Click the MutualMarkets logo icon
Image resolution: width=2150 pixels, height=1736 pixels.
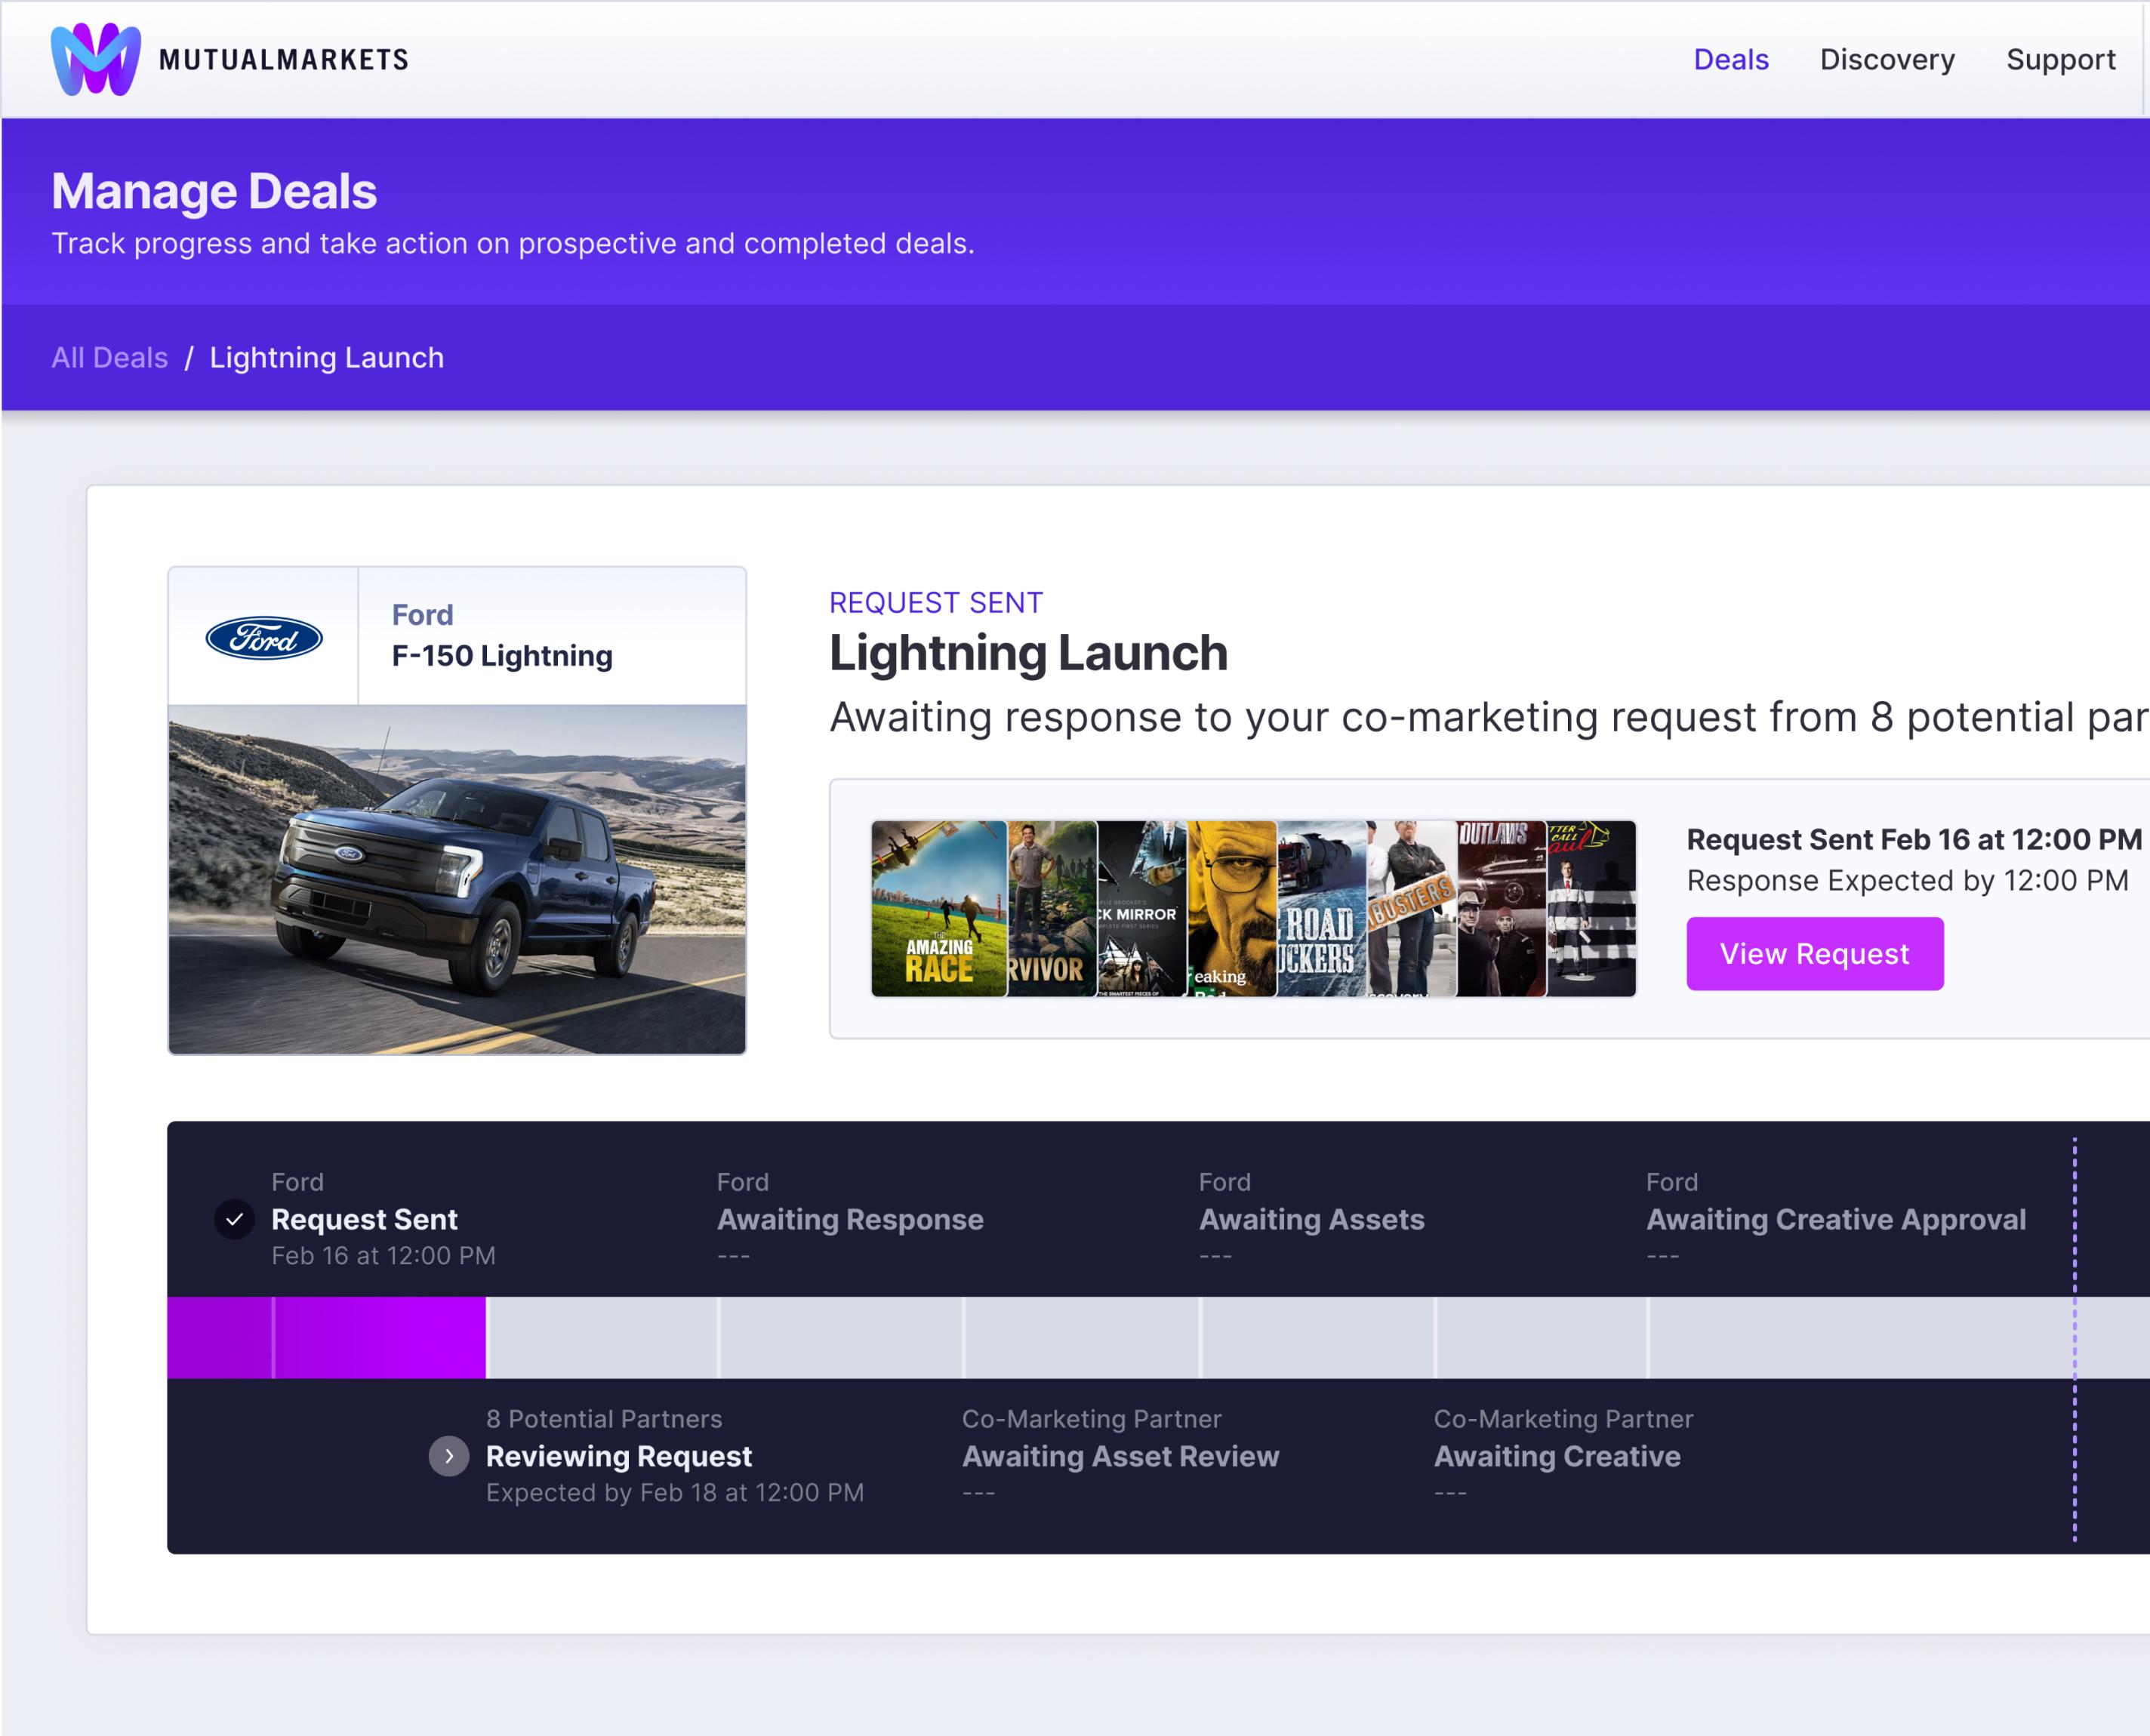(96, 60)
